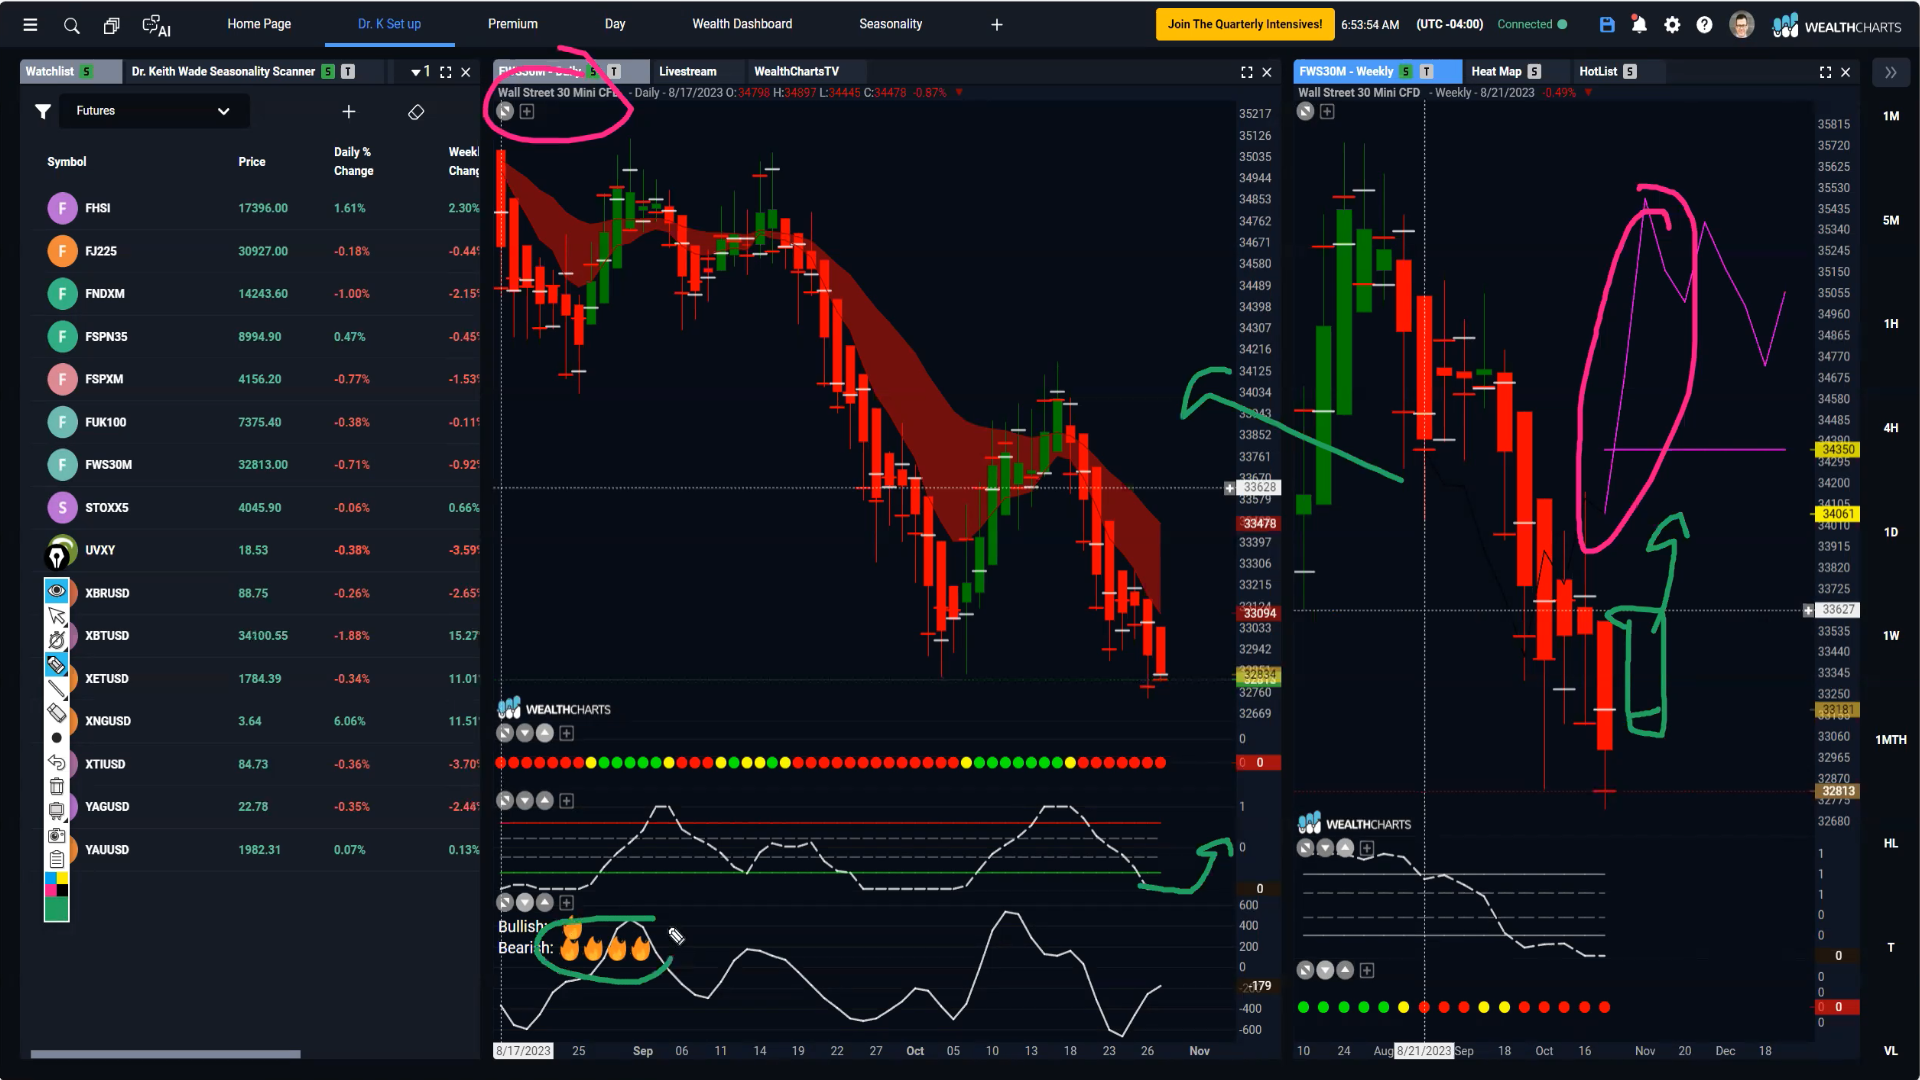Open the watchlist panel tab count dropdown
The height and width of the screenshot is (1080, 1920).
pos(421,72)
